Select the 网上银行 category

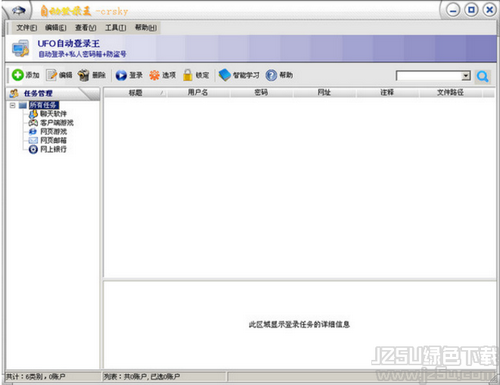coord(53,149)
